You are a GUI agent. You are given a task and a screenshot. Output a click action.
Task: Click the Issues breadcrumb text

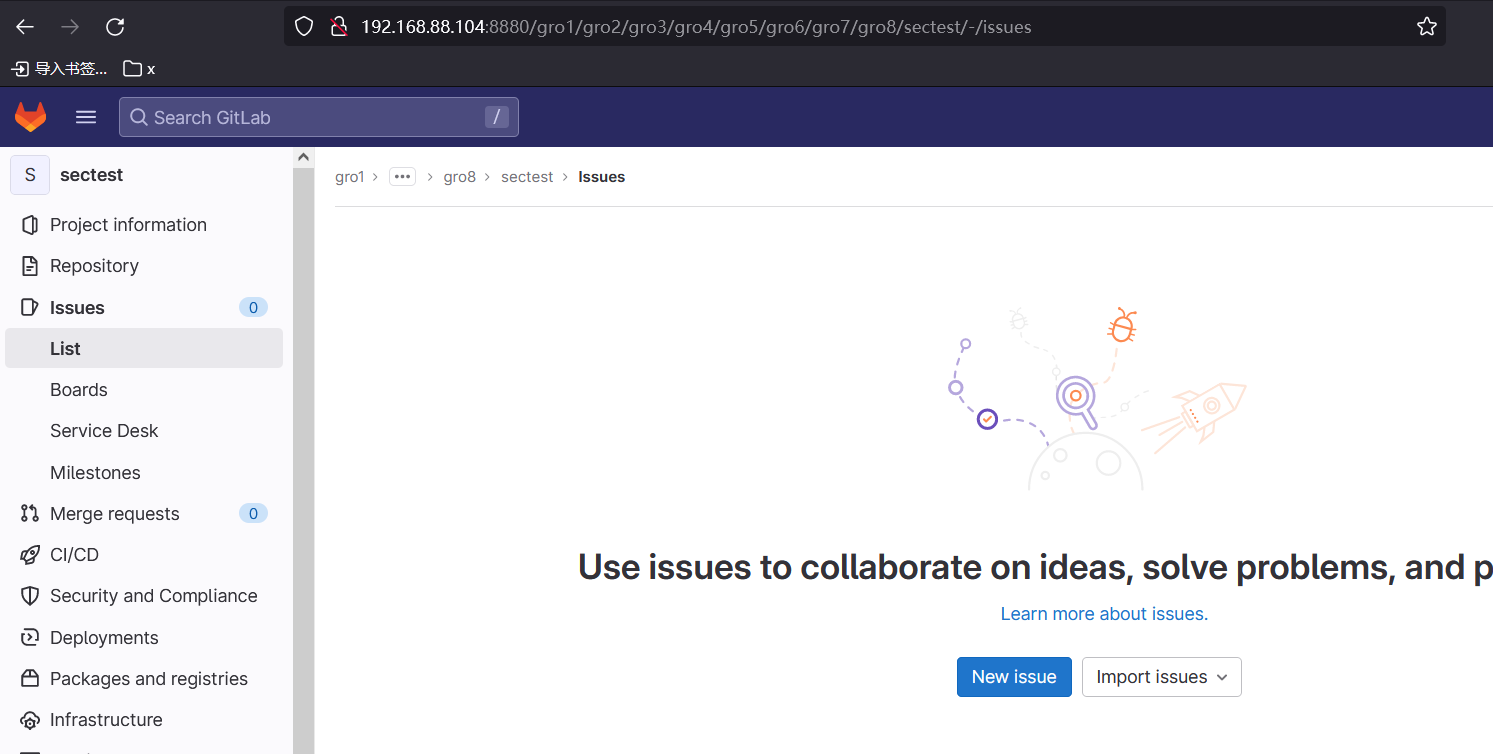pos(602,177)
